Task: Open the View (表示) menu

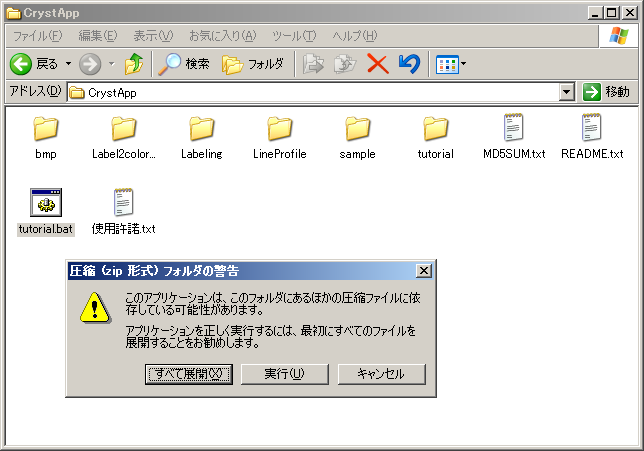Action: pos(153,36)
